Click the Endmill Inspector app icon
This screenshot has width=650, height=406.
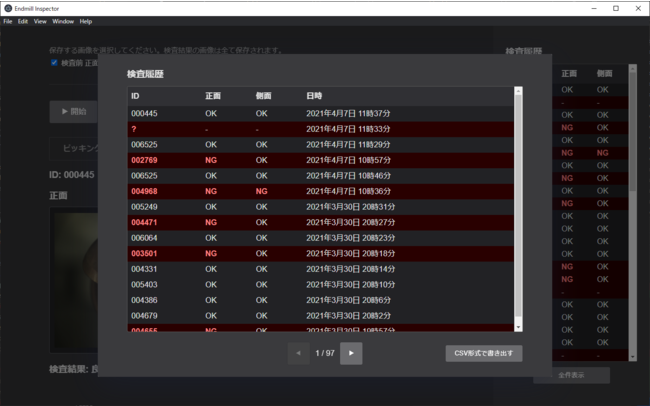click(x=8, y=8)
